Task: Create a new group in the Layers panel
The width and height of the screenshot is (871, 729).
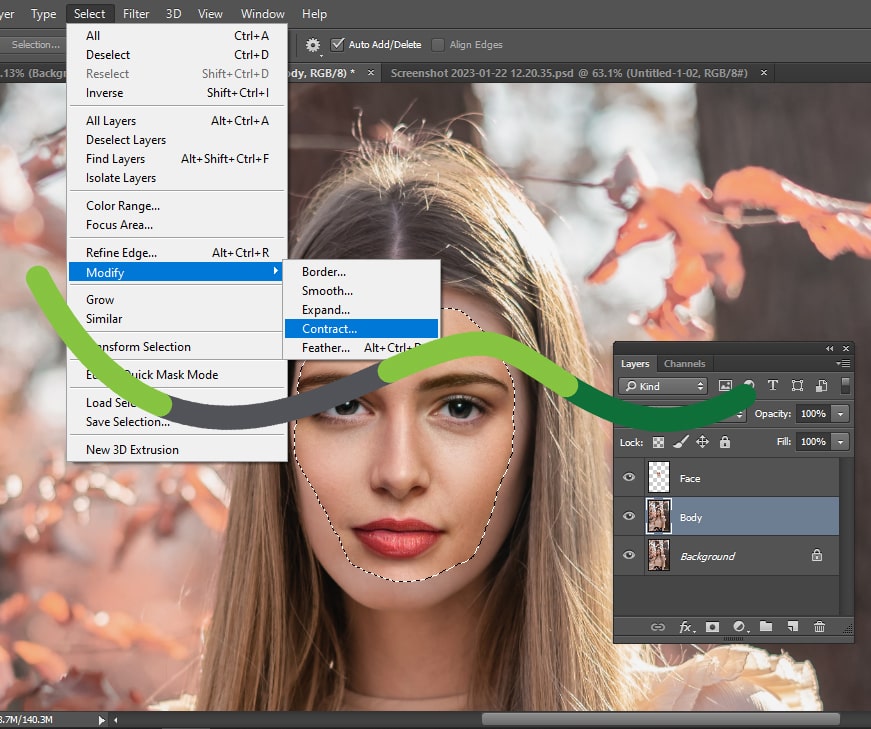Action: (765, 627)
